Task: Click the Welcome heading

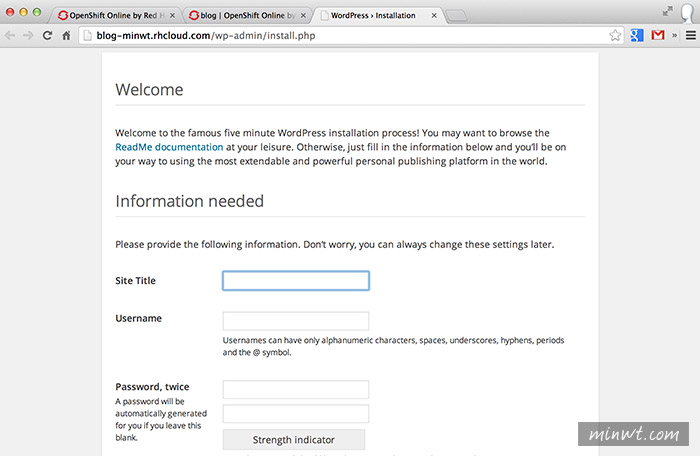Action: pyautogui.click(x=149, y=90)
